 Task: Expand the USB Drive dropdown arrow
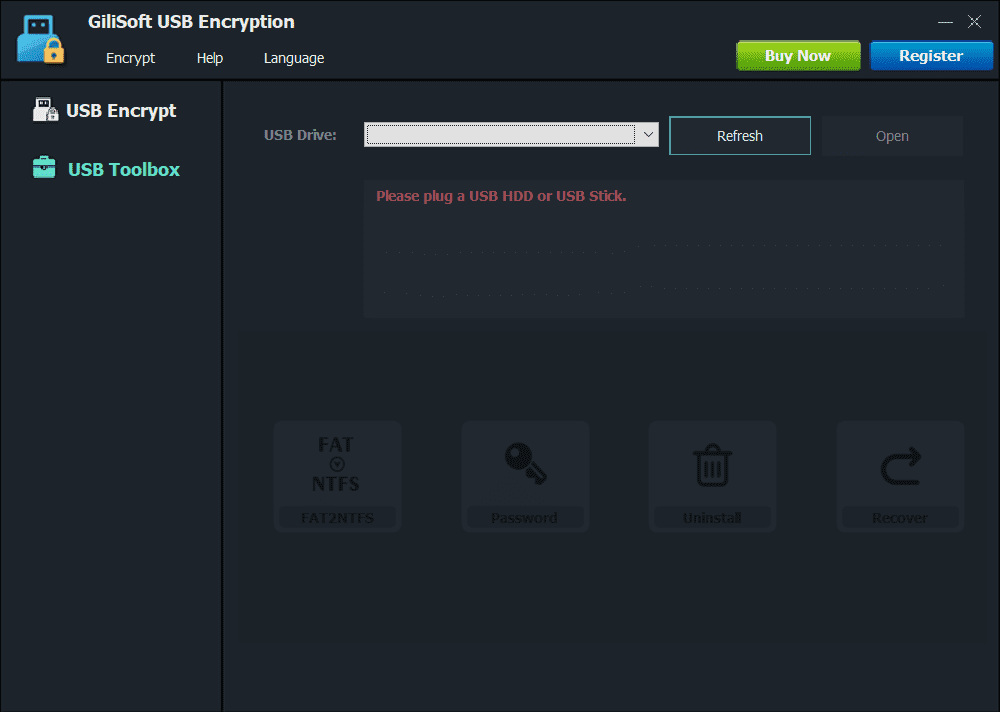click(648, 135)
